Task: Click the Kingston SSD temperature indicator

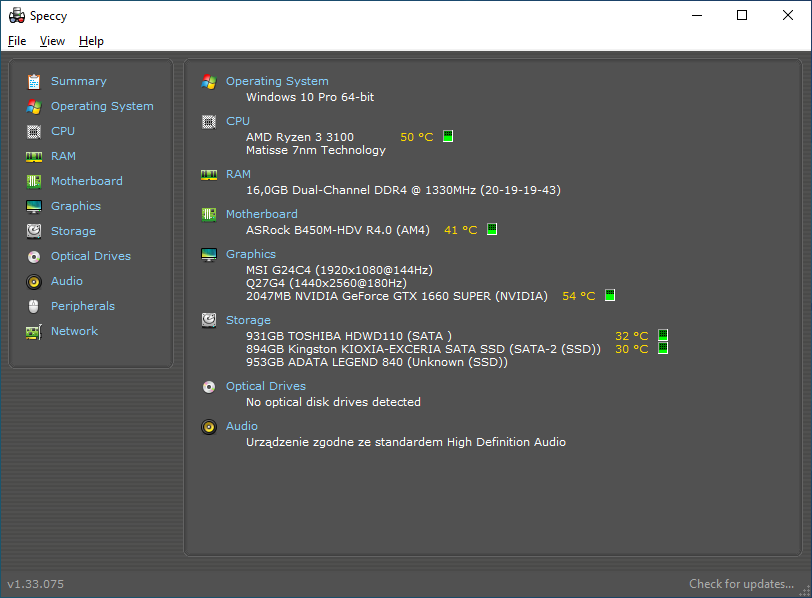Action: tap(663, 348)
